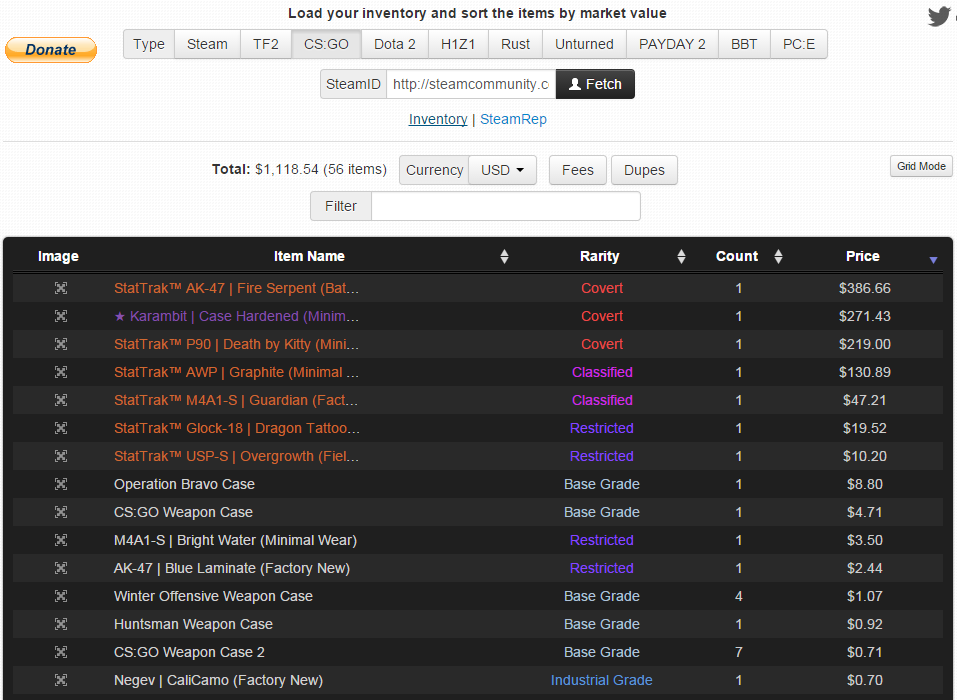Open the Rust tab
957x700 pixels.
(516, 44)
